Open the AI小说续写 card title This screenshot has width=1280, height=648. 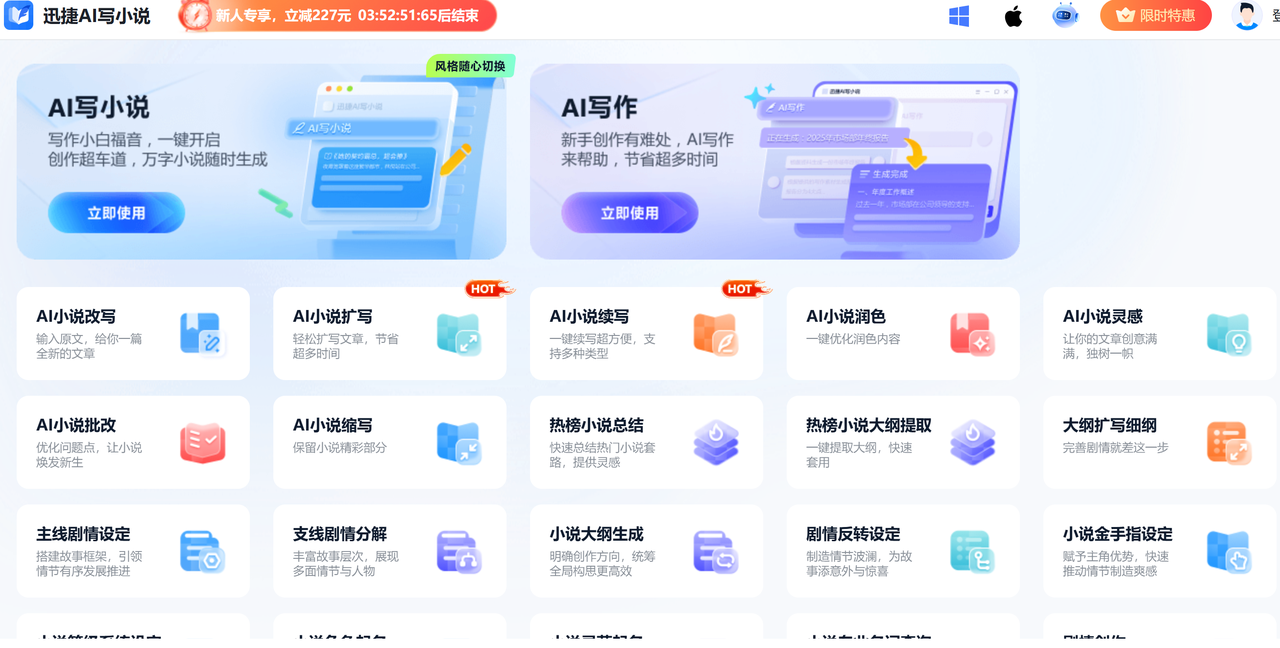pos(590,316)
